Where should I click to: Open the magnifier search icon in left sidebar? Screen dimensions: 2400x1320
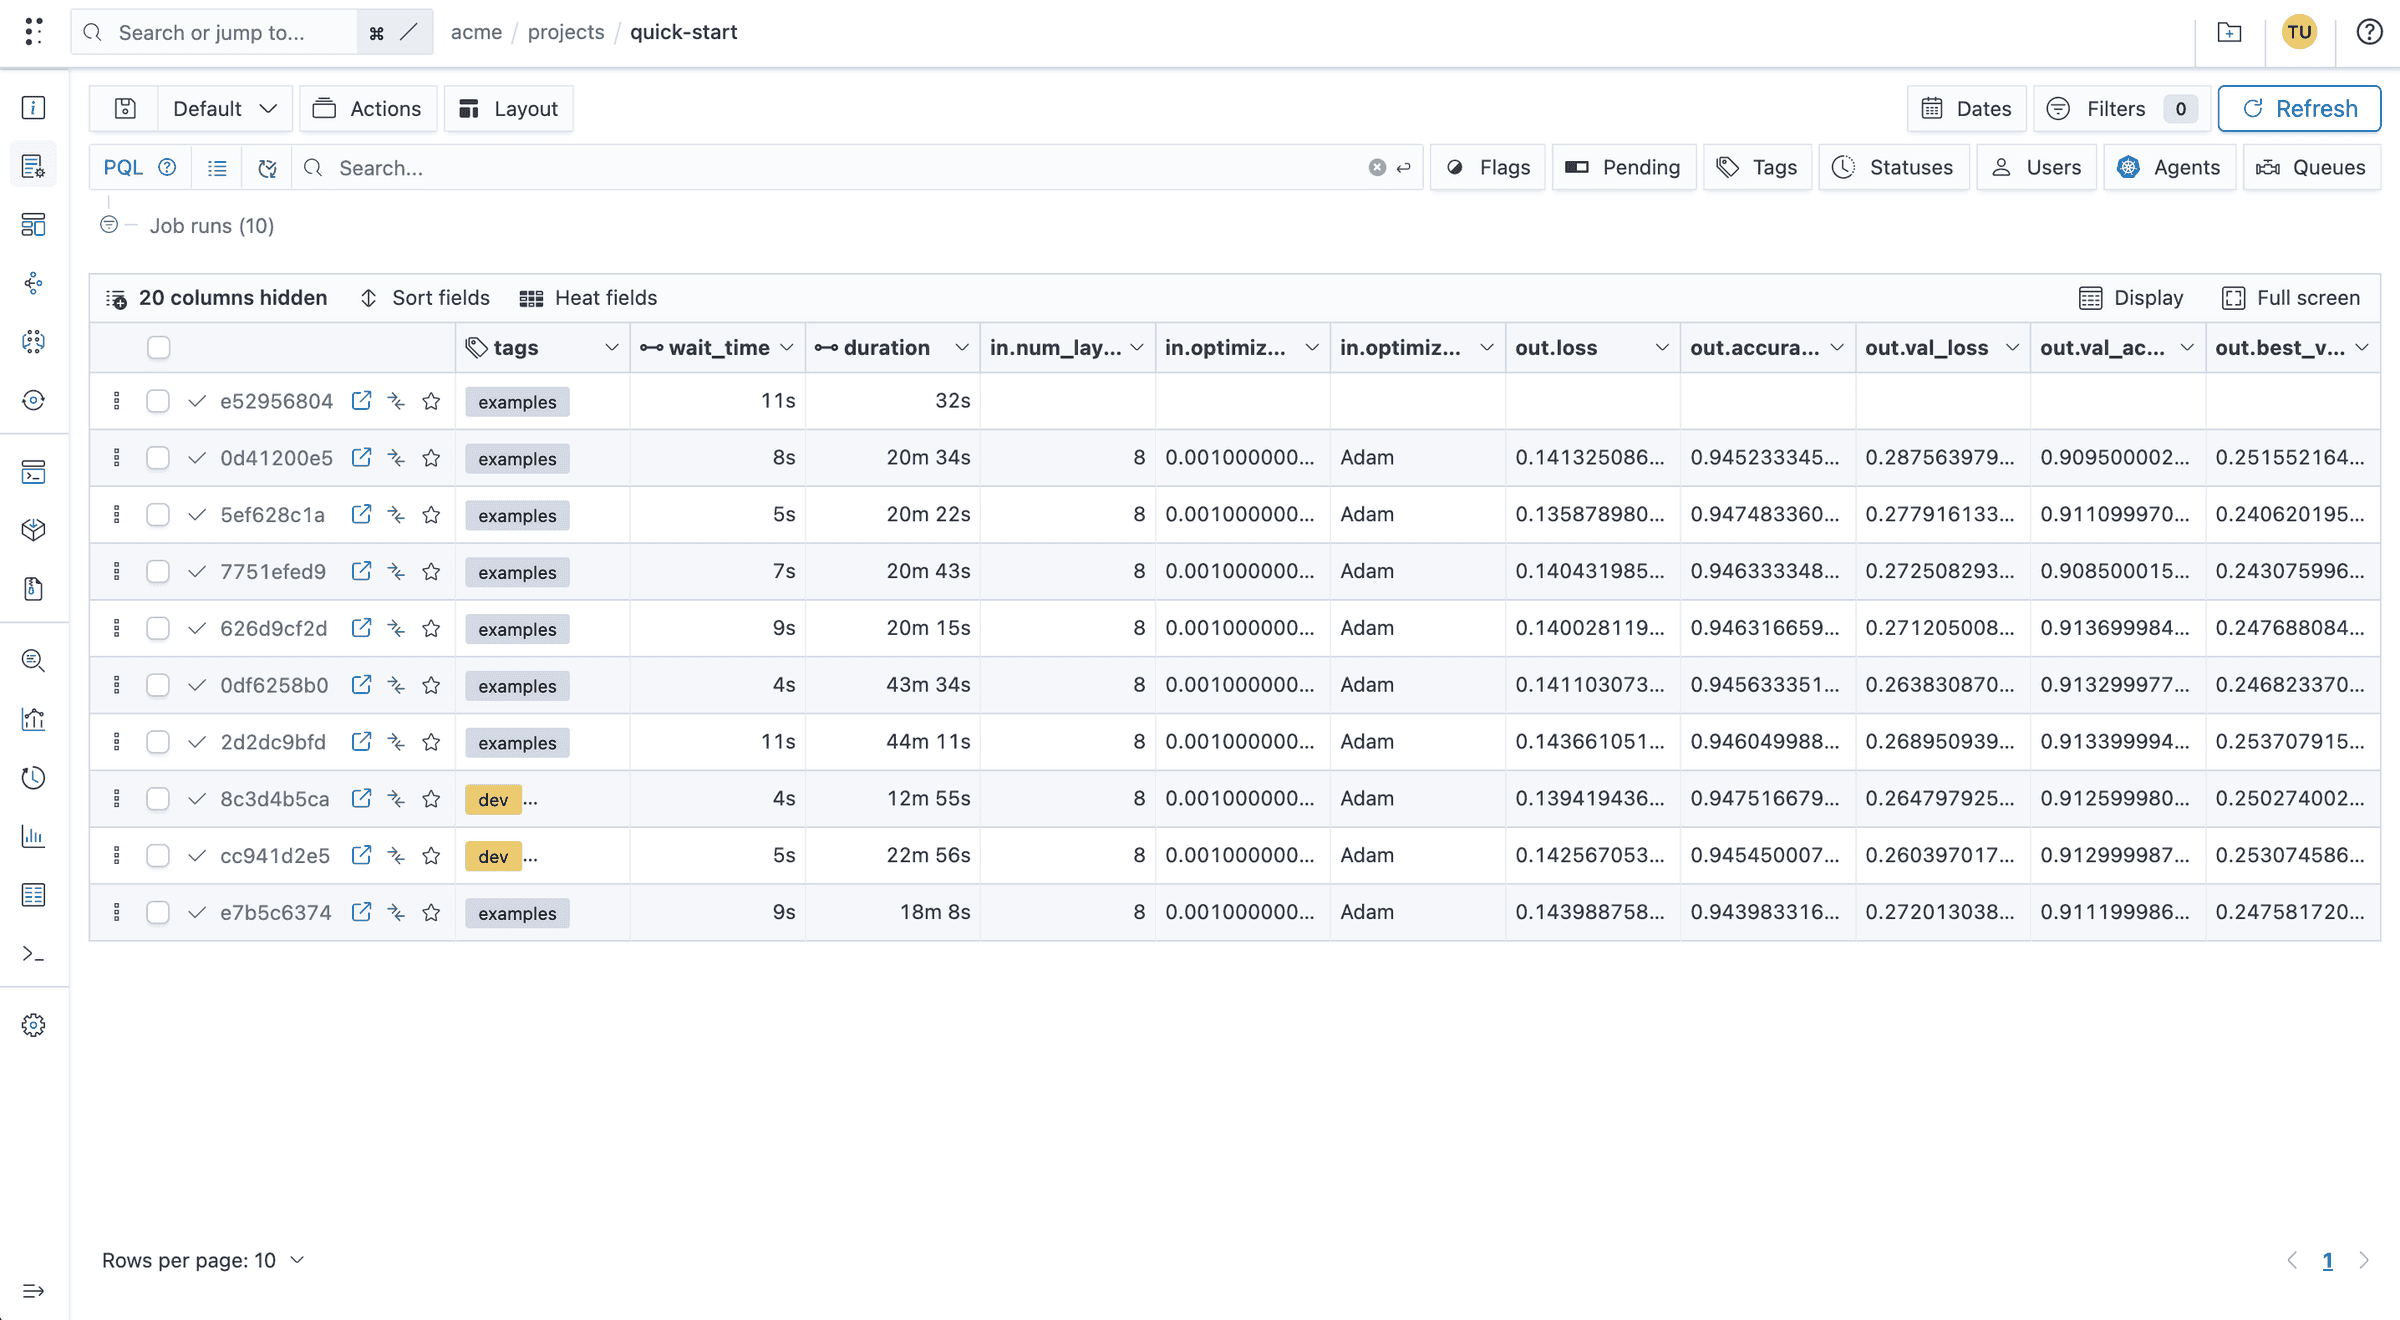click(33, 661)
